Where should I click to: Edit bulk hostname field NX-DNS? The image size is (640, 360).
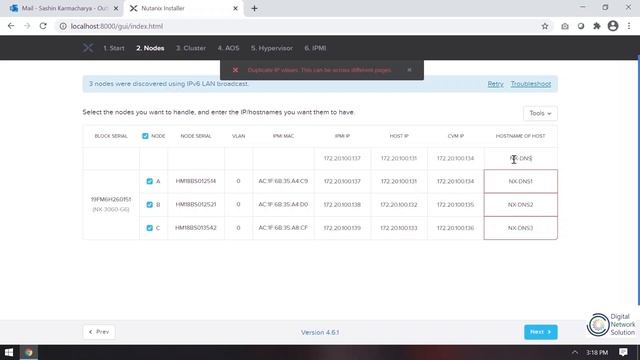click(520, 158)
